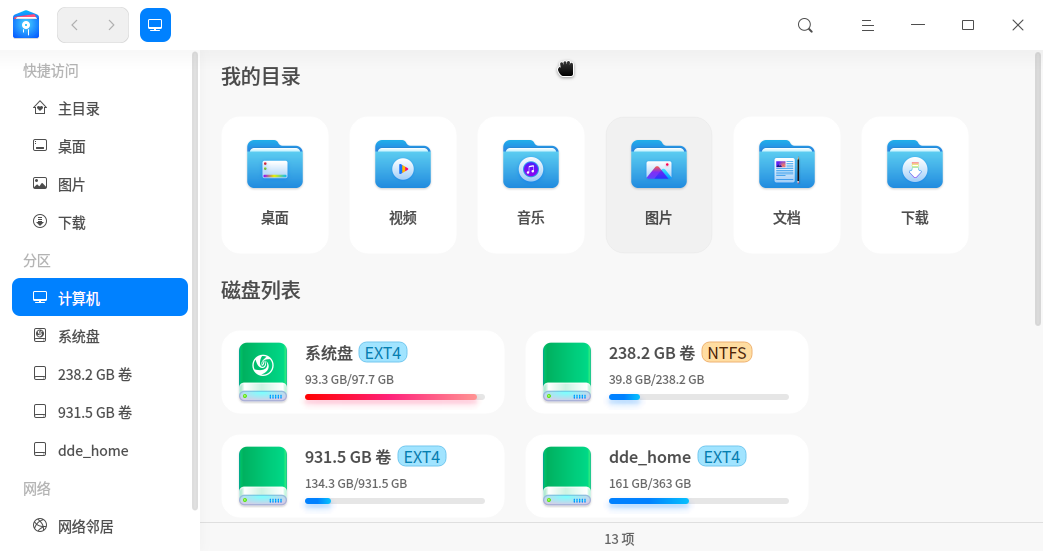Click the 931.5 GB 卷 usage bar

click(394, 501)
